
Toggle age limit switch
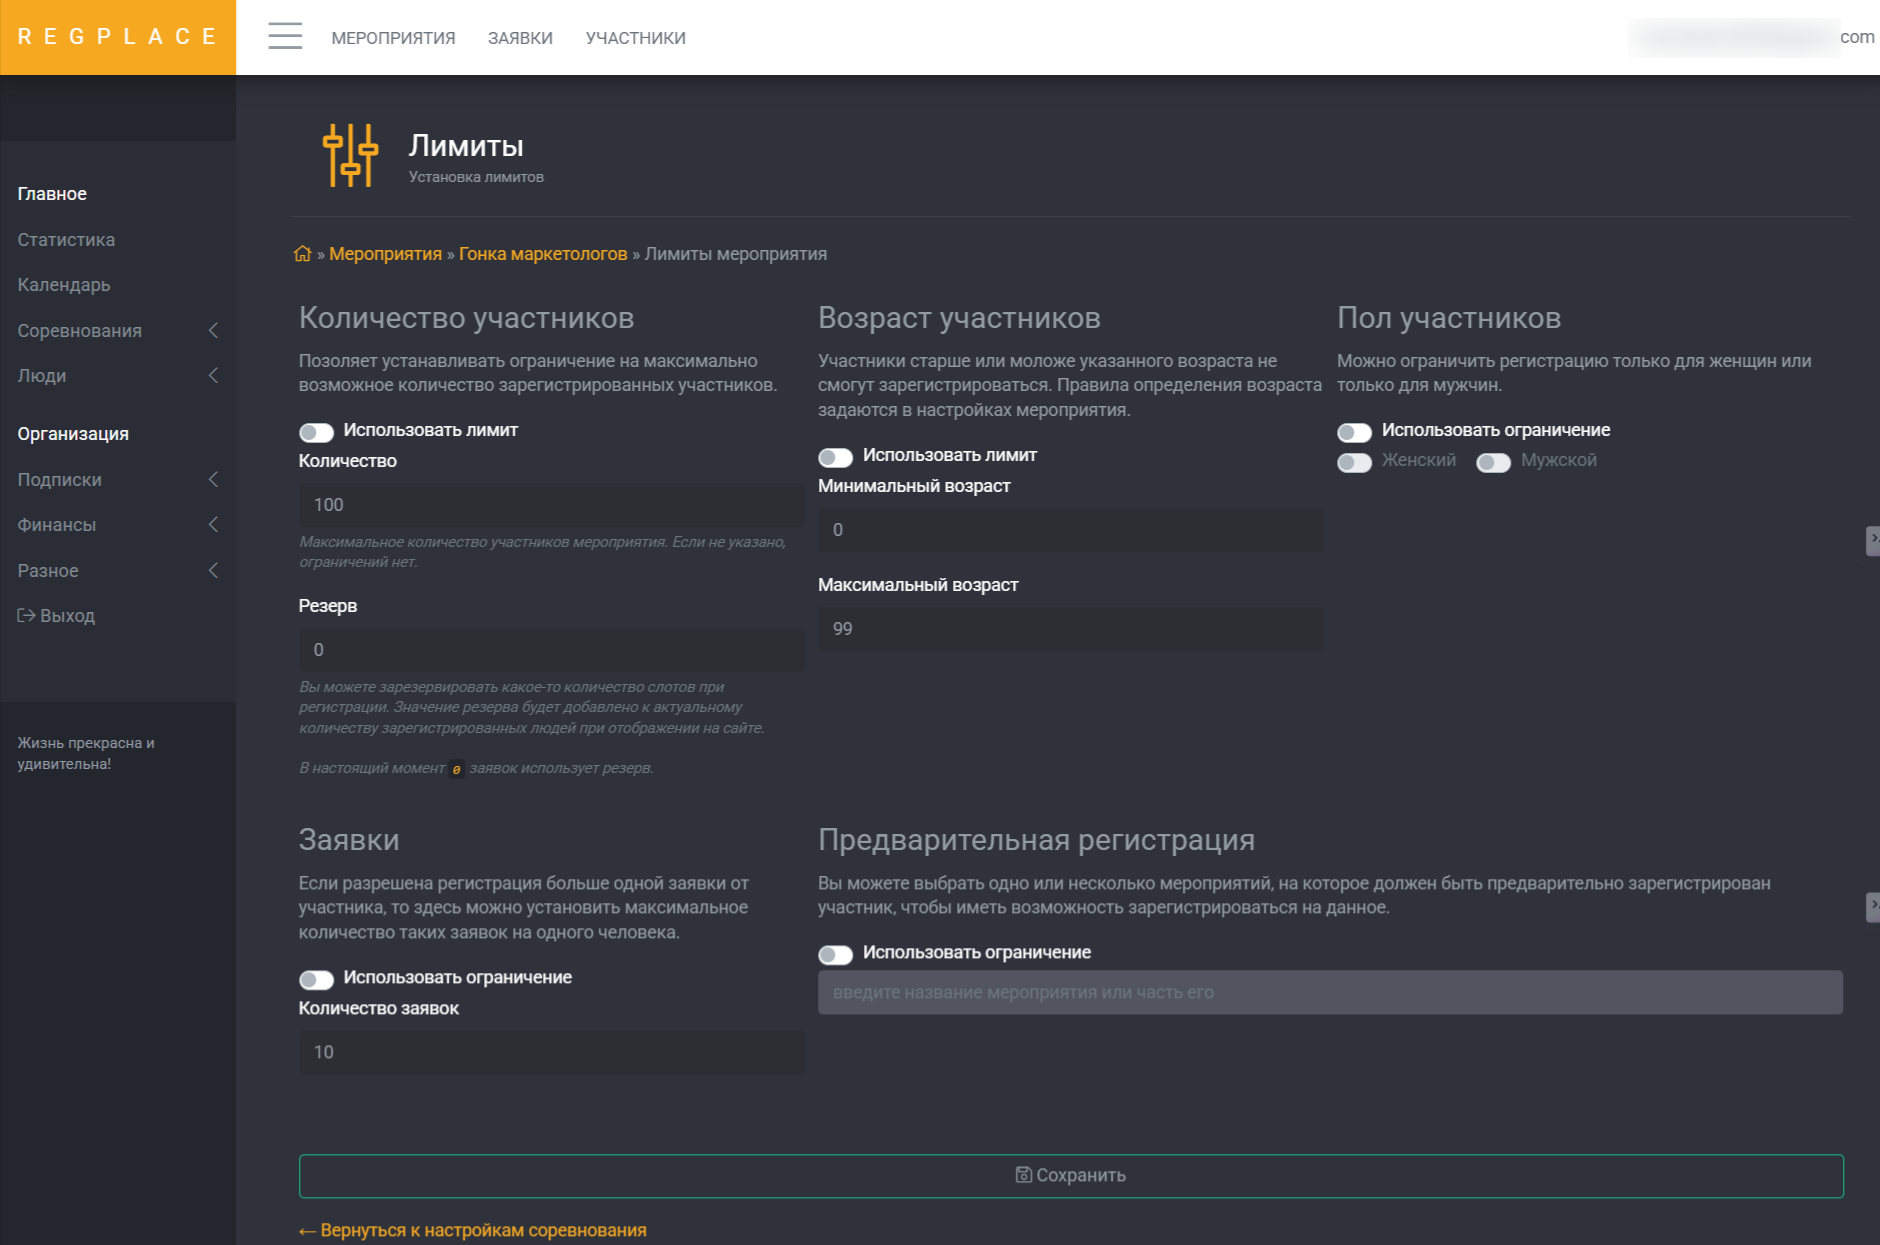(835, 457)
